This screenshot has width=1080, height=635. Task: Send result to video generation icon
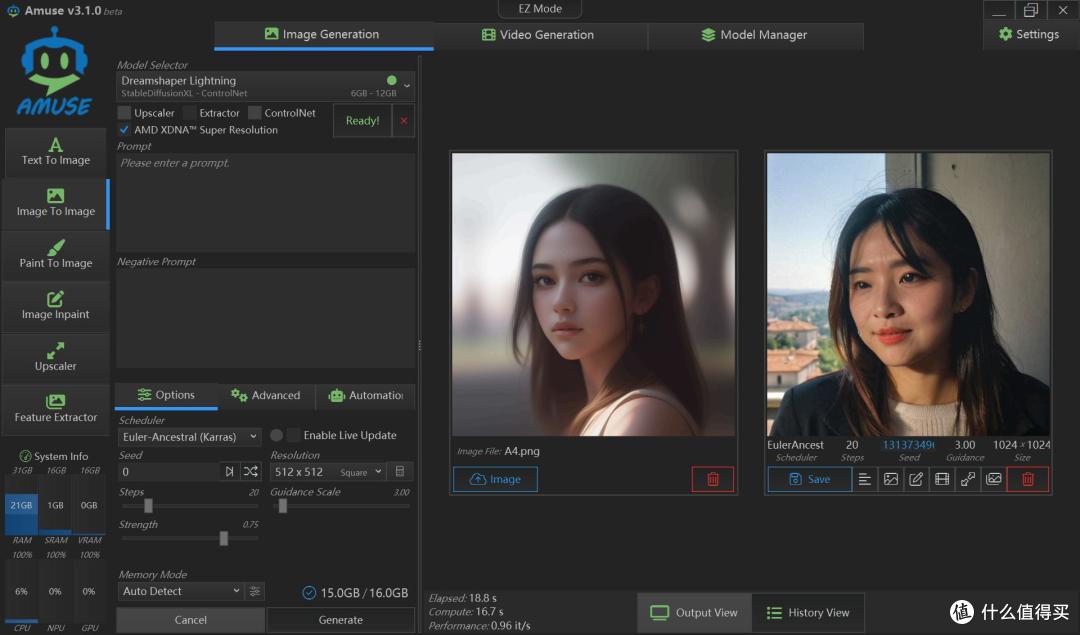[x=942, y=479]
